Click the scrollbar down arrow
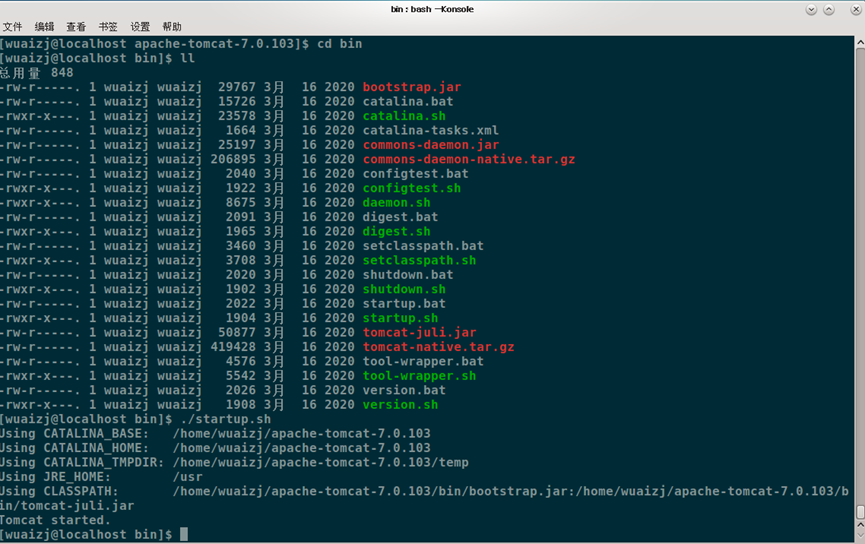 coord(859,536)
